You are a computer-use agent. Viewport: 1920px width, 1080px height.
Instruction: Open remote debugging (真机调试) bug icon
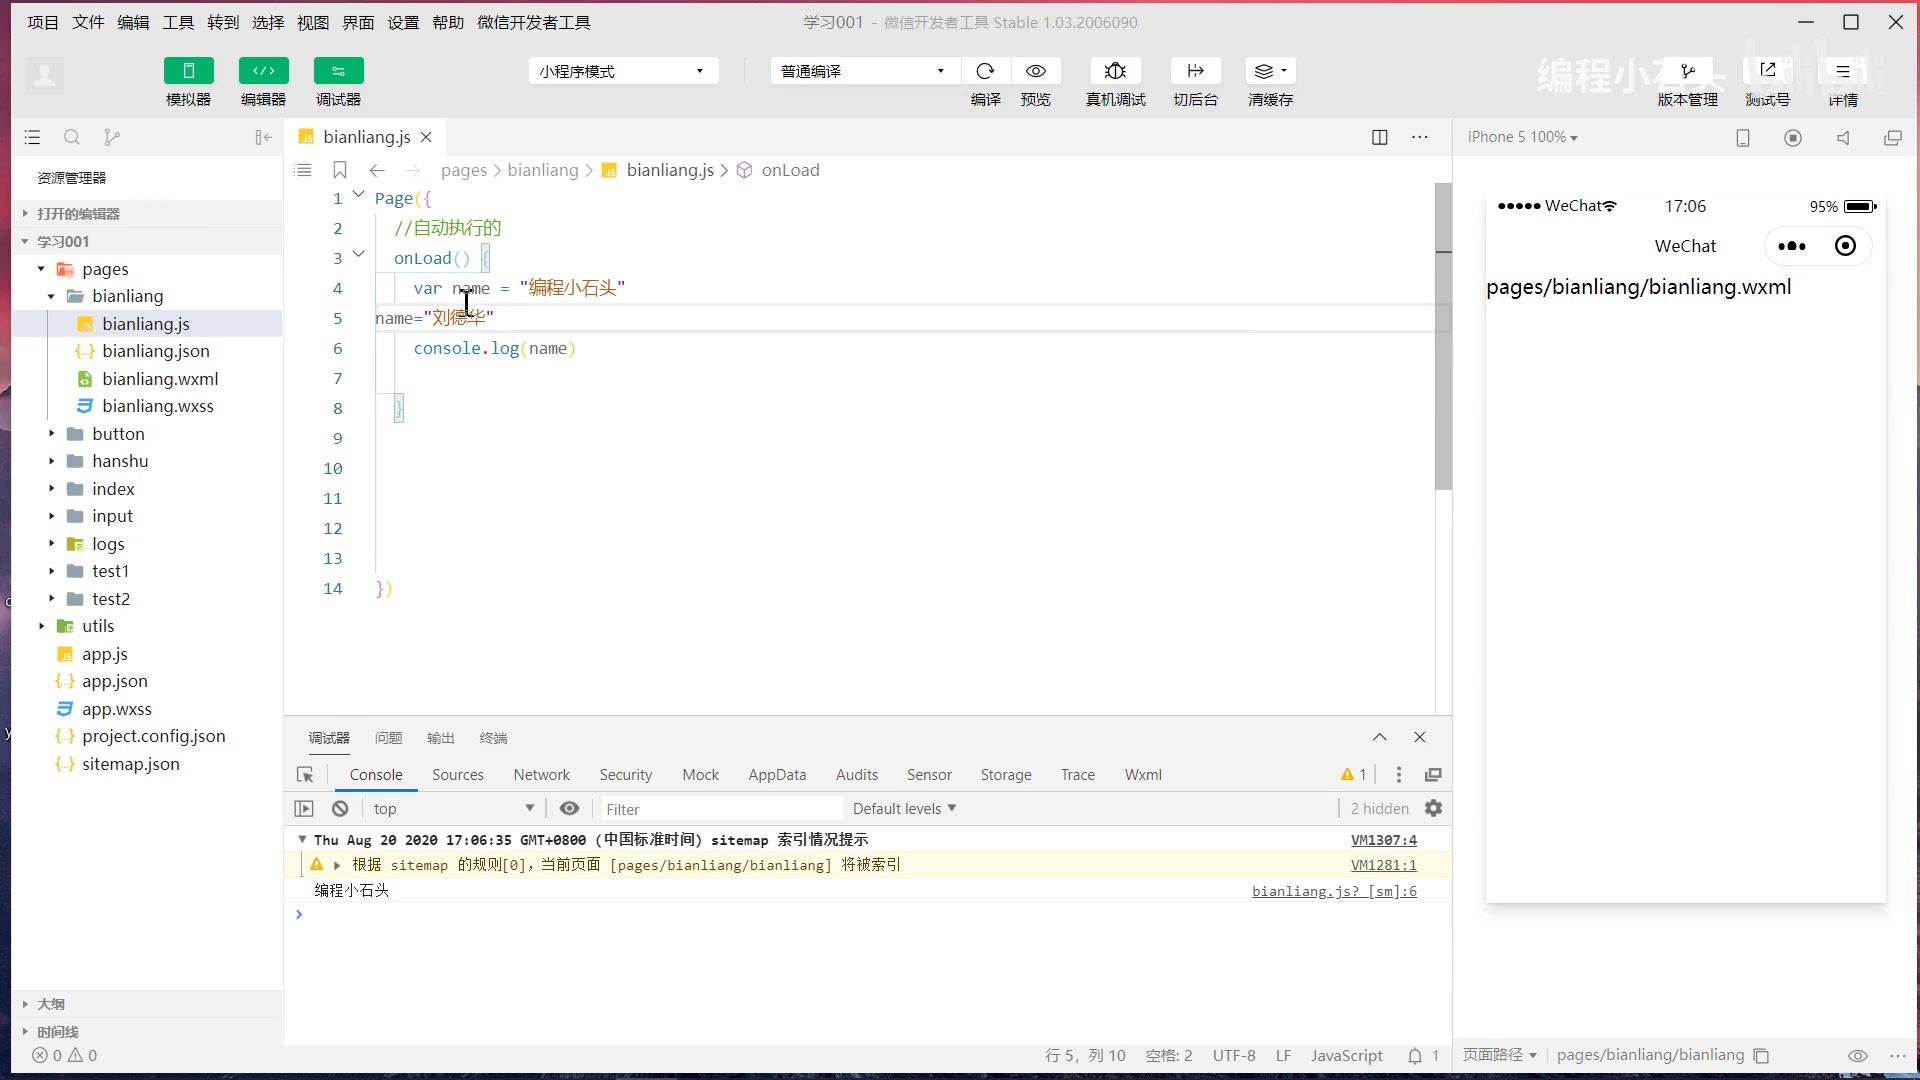1115,71
